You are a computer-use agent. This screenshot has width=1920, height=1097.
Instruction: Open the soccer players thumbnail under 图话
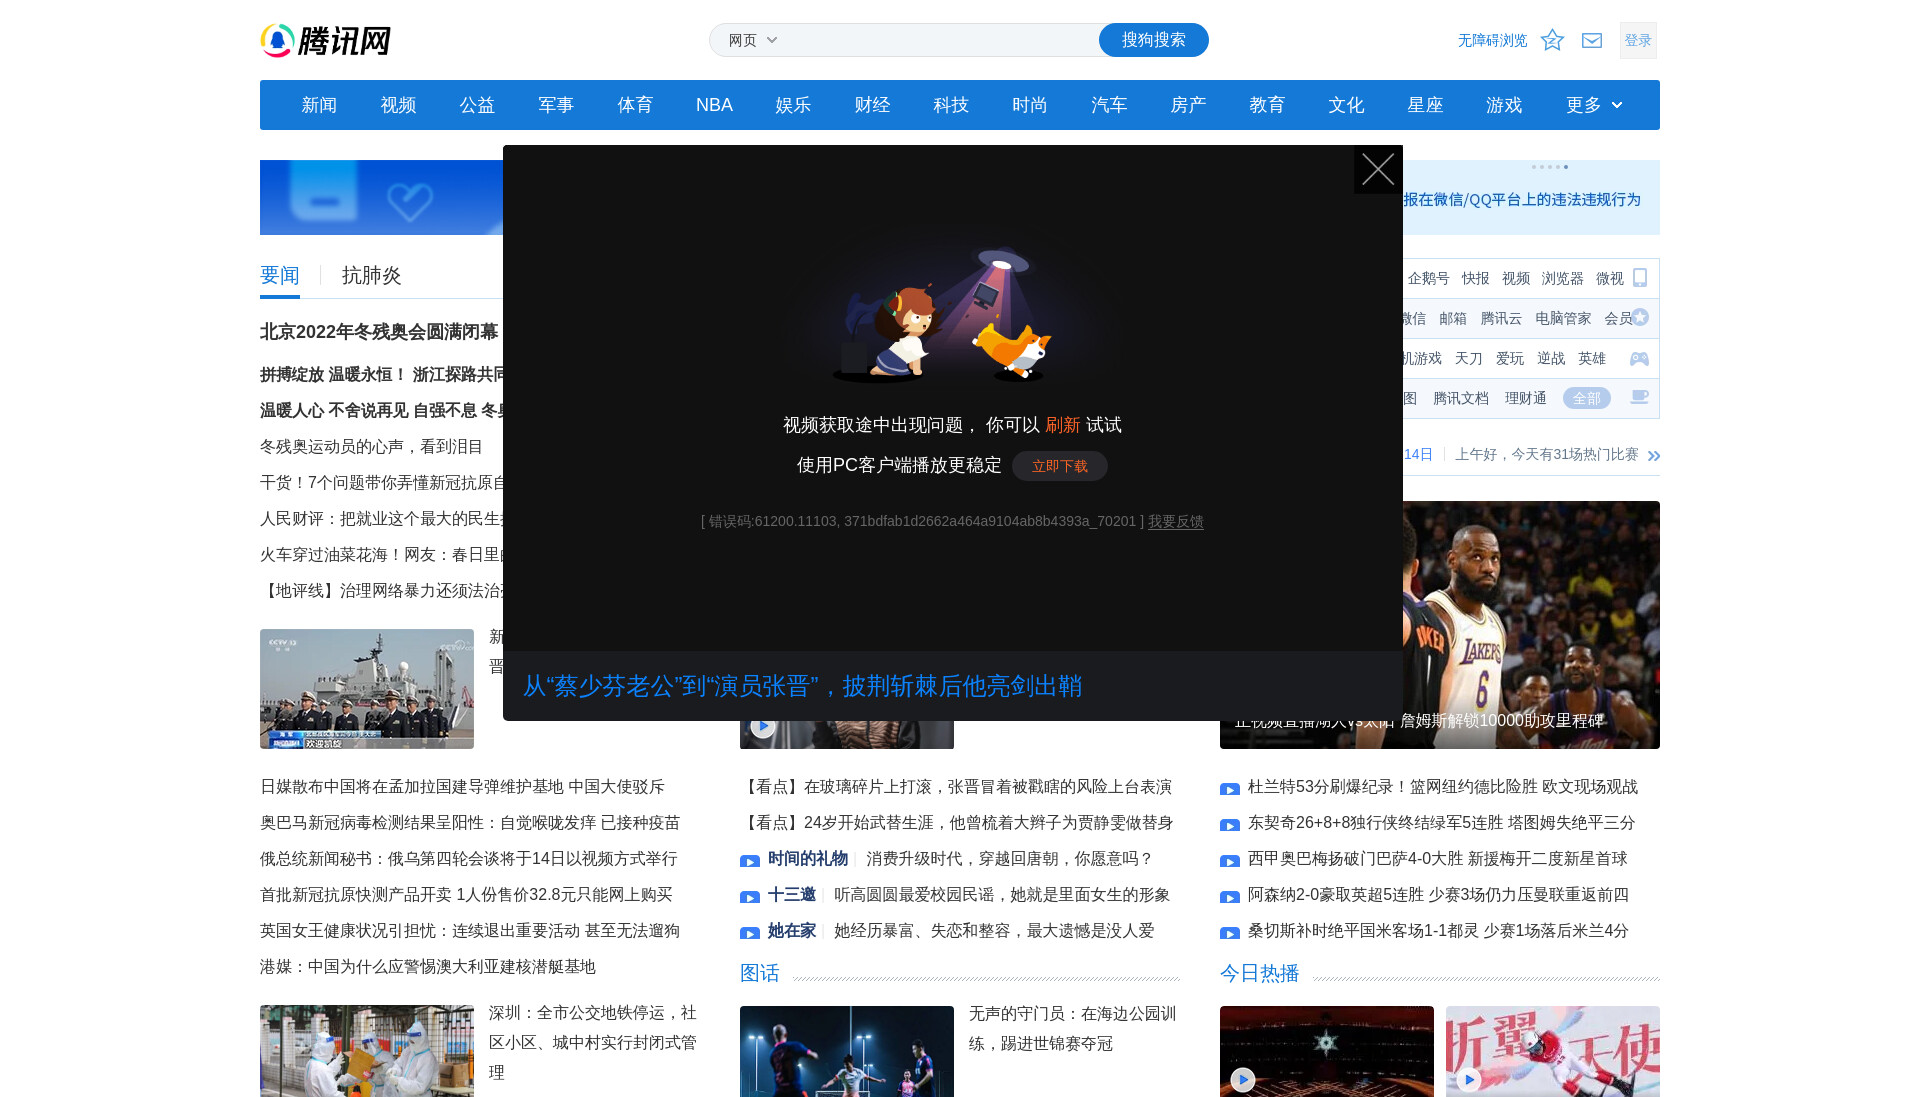(x=847, y=1051)
